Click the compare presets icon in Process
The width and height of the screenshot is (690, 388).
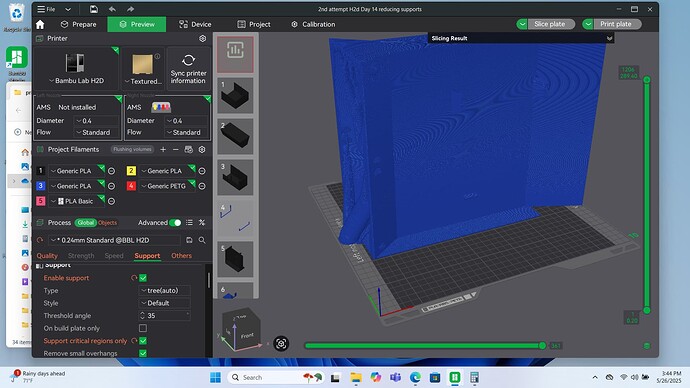(202, 223)
